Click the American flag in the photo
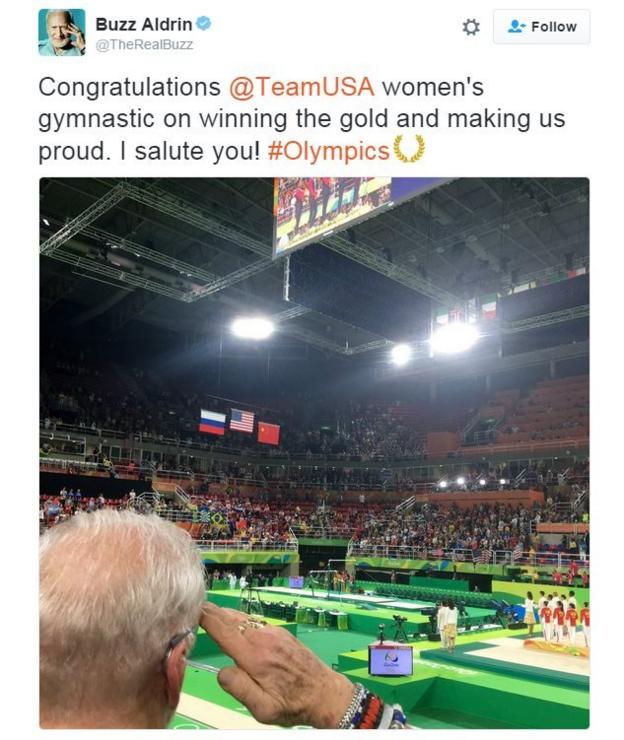 click(241, 421)
